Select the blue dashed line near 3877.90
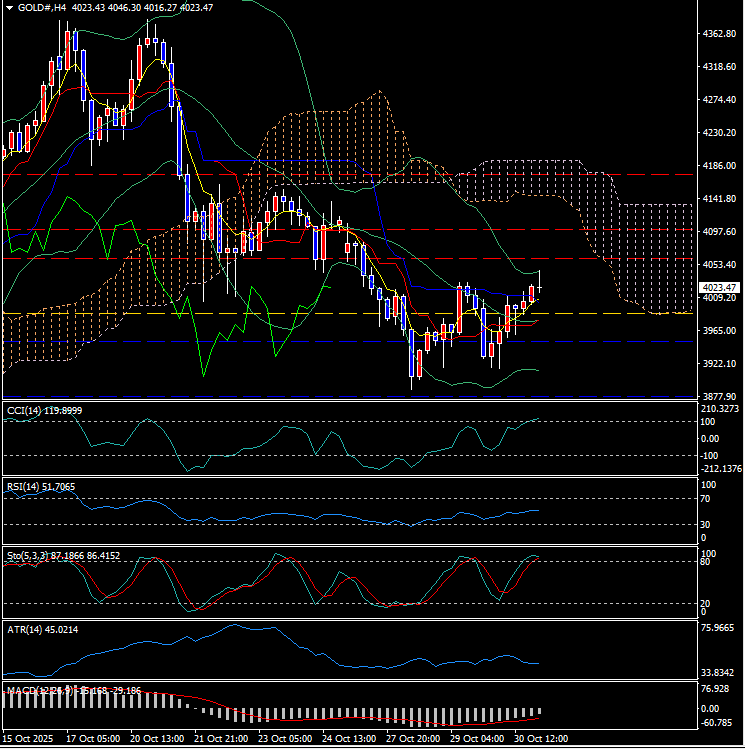This screenshot has width=745, height=749. coord(300,396)
